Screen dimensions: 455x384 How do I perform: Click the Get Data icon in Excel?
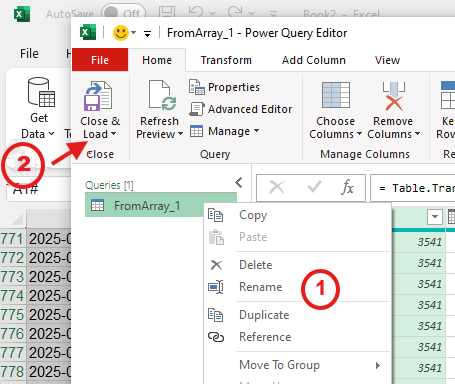click(41, 92)
